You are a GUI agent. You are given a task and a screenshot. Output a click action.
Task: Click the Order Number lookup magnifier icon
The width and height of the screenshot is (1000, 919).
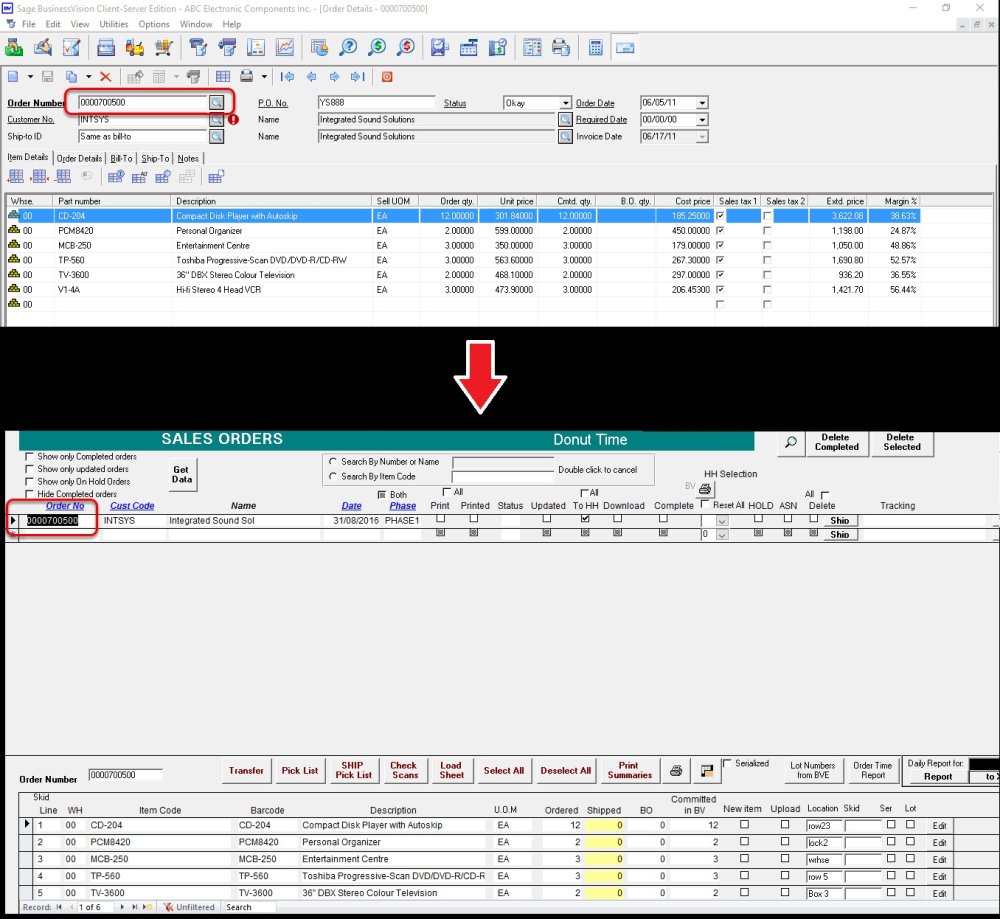point(217,102)
